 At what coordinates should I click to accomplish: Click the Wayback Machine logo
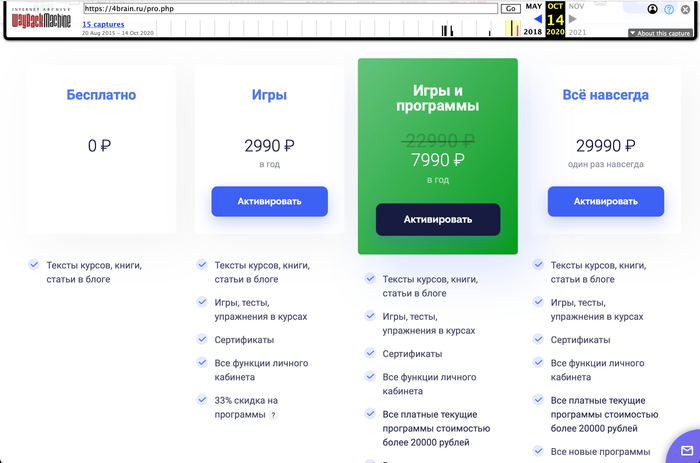[41, 20]
